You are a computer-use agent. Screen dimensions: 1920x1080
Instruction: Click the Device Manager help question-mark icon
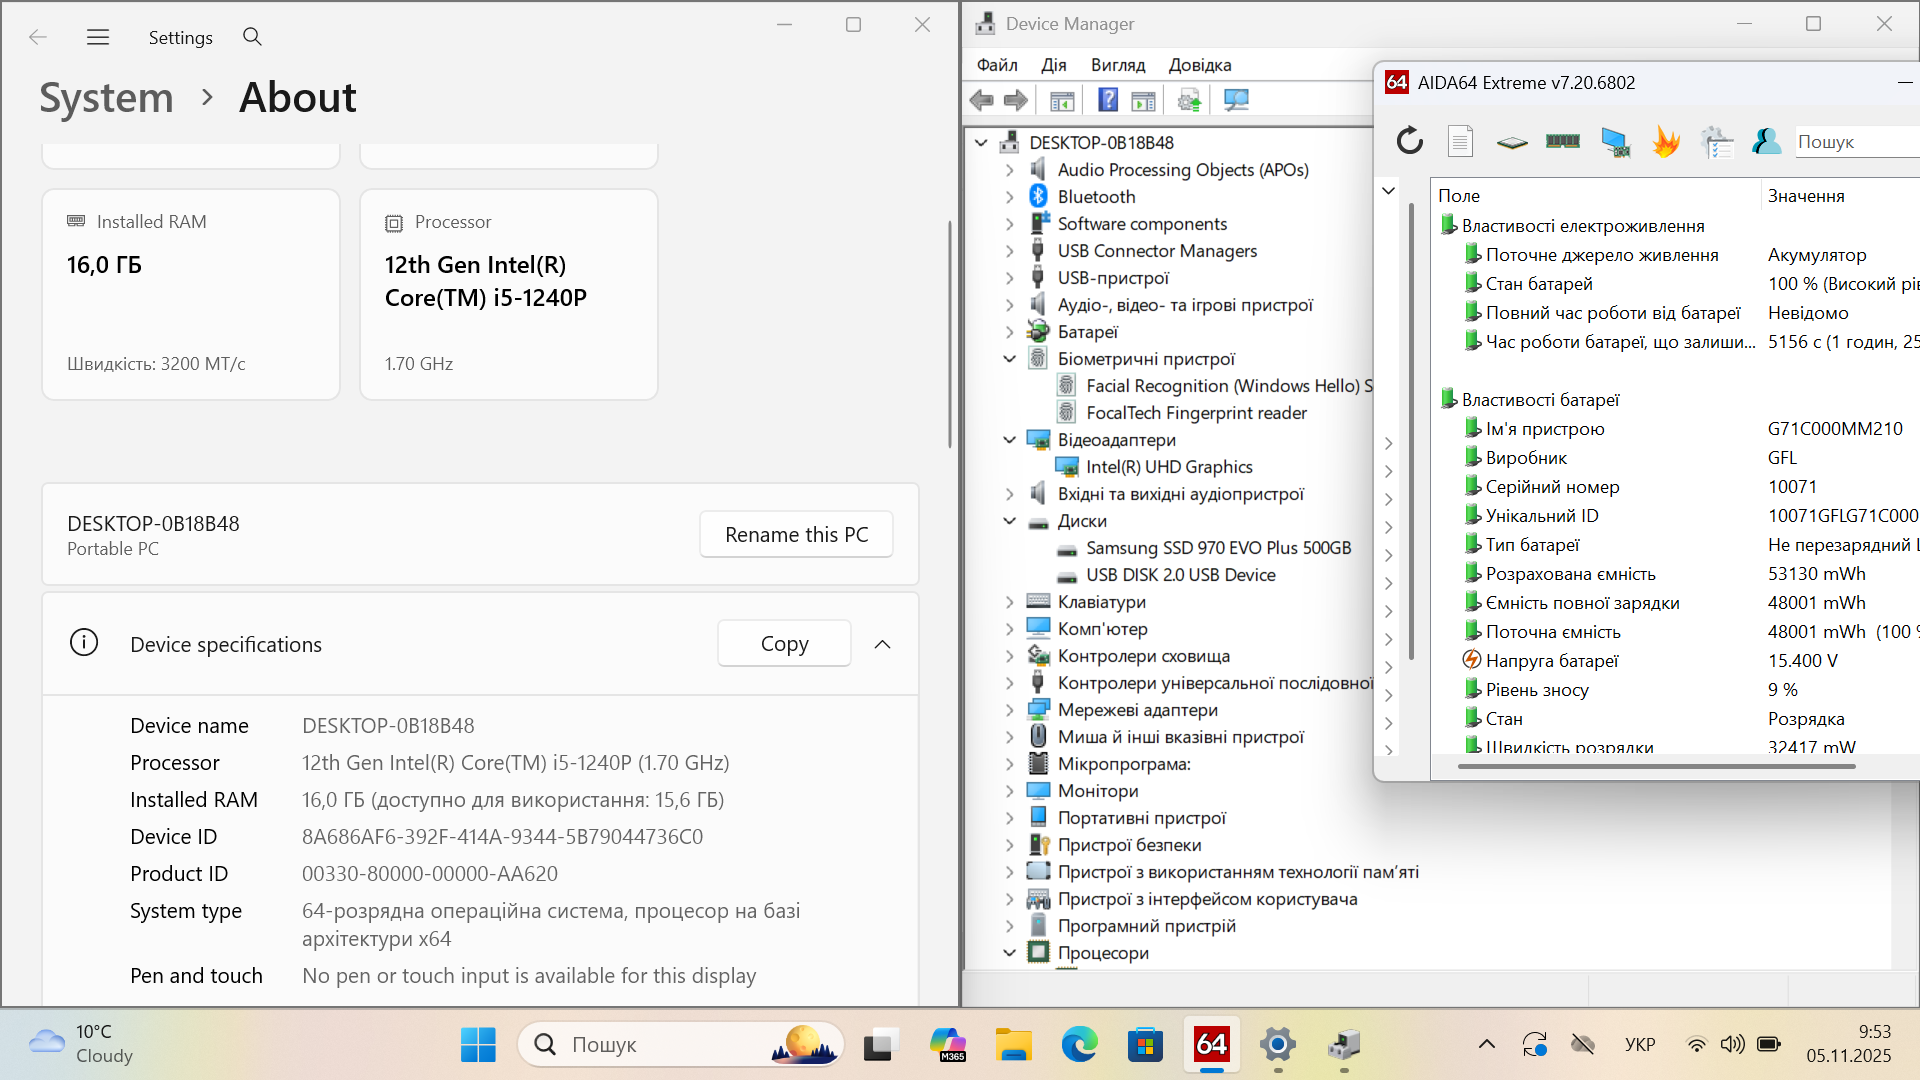[1107, 100]
